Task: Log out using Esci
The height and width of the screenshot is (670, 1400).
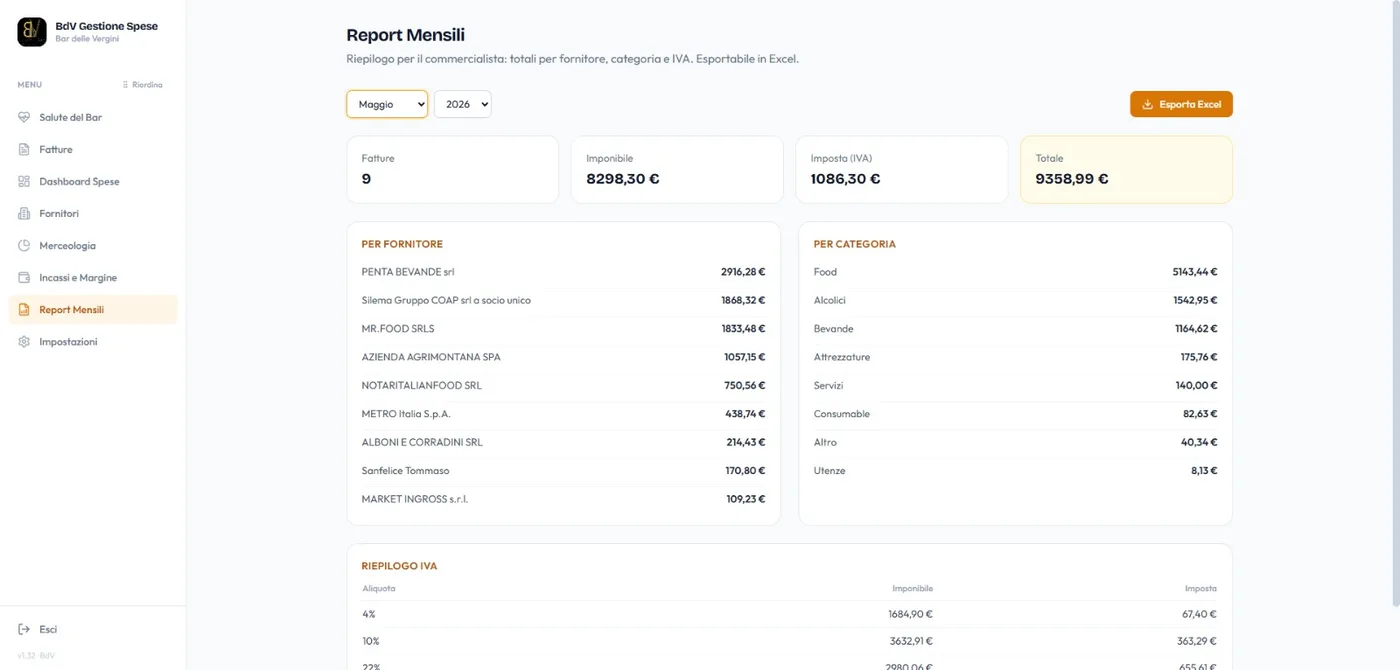Action: click(93, 629)
